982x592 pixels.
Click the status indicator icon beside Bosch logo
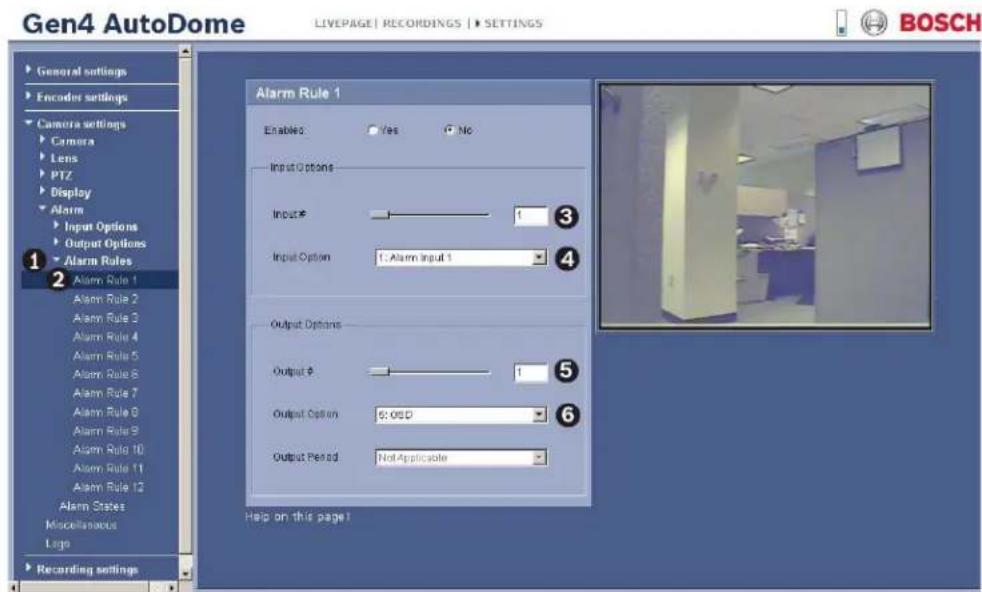coord(842,23)
